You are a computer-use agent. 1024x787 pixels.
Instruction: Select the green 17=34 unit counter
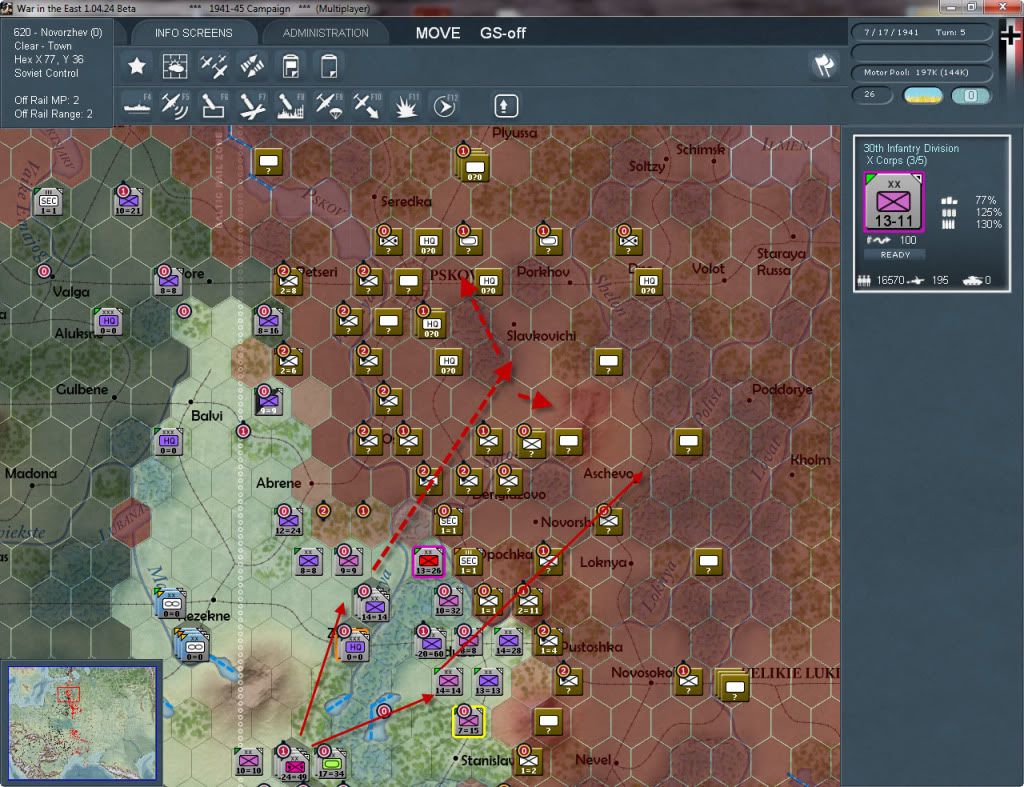tap(331, 762)
